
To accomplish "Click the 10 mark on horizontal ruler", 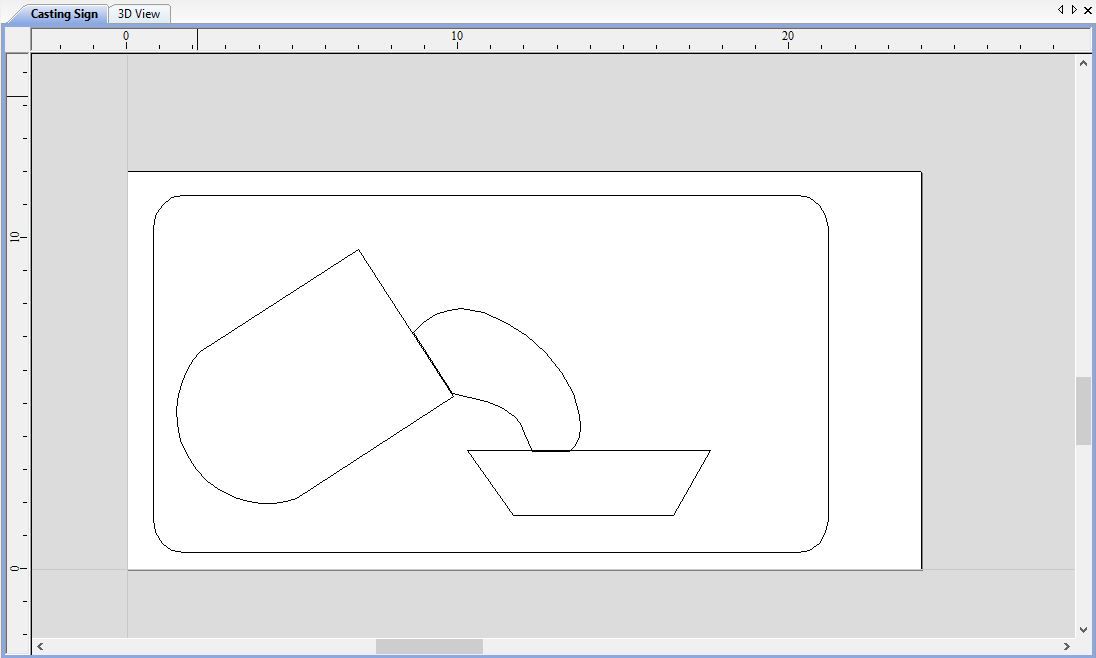I will click(456, 36).
